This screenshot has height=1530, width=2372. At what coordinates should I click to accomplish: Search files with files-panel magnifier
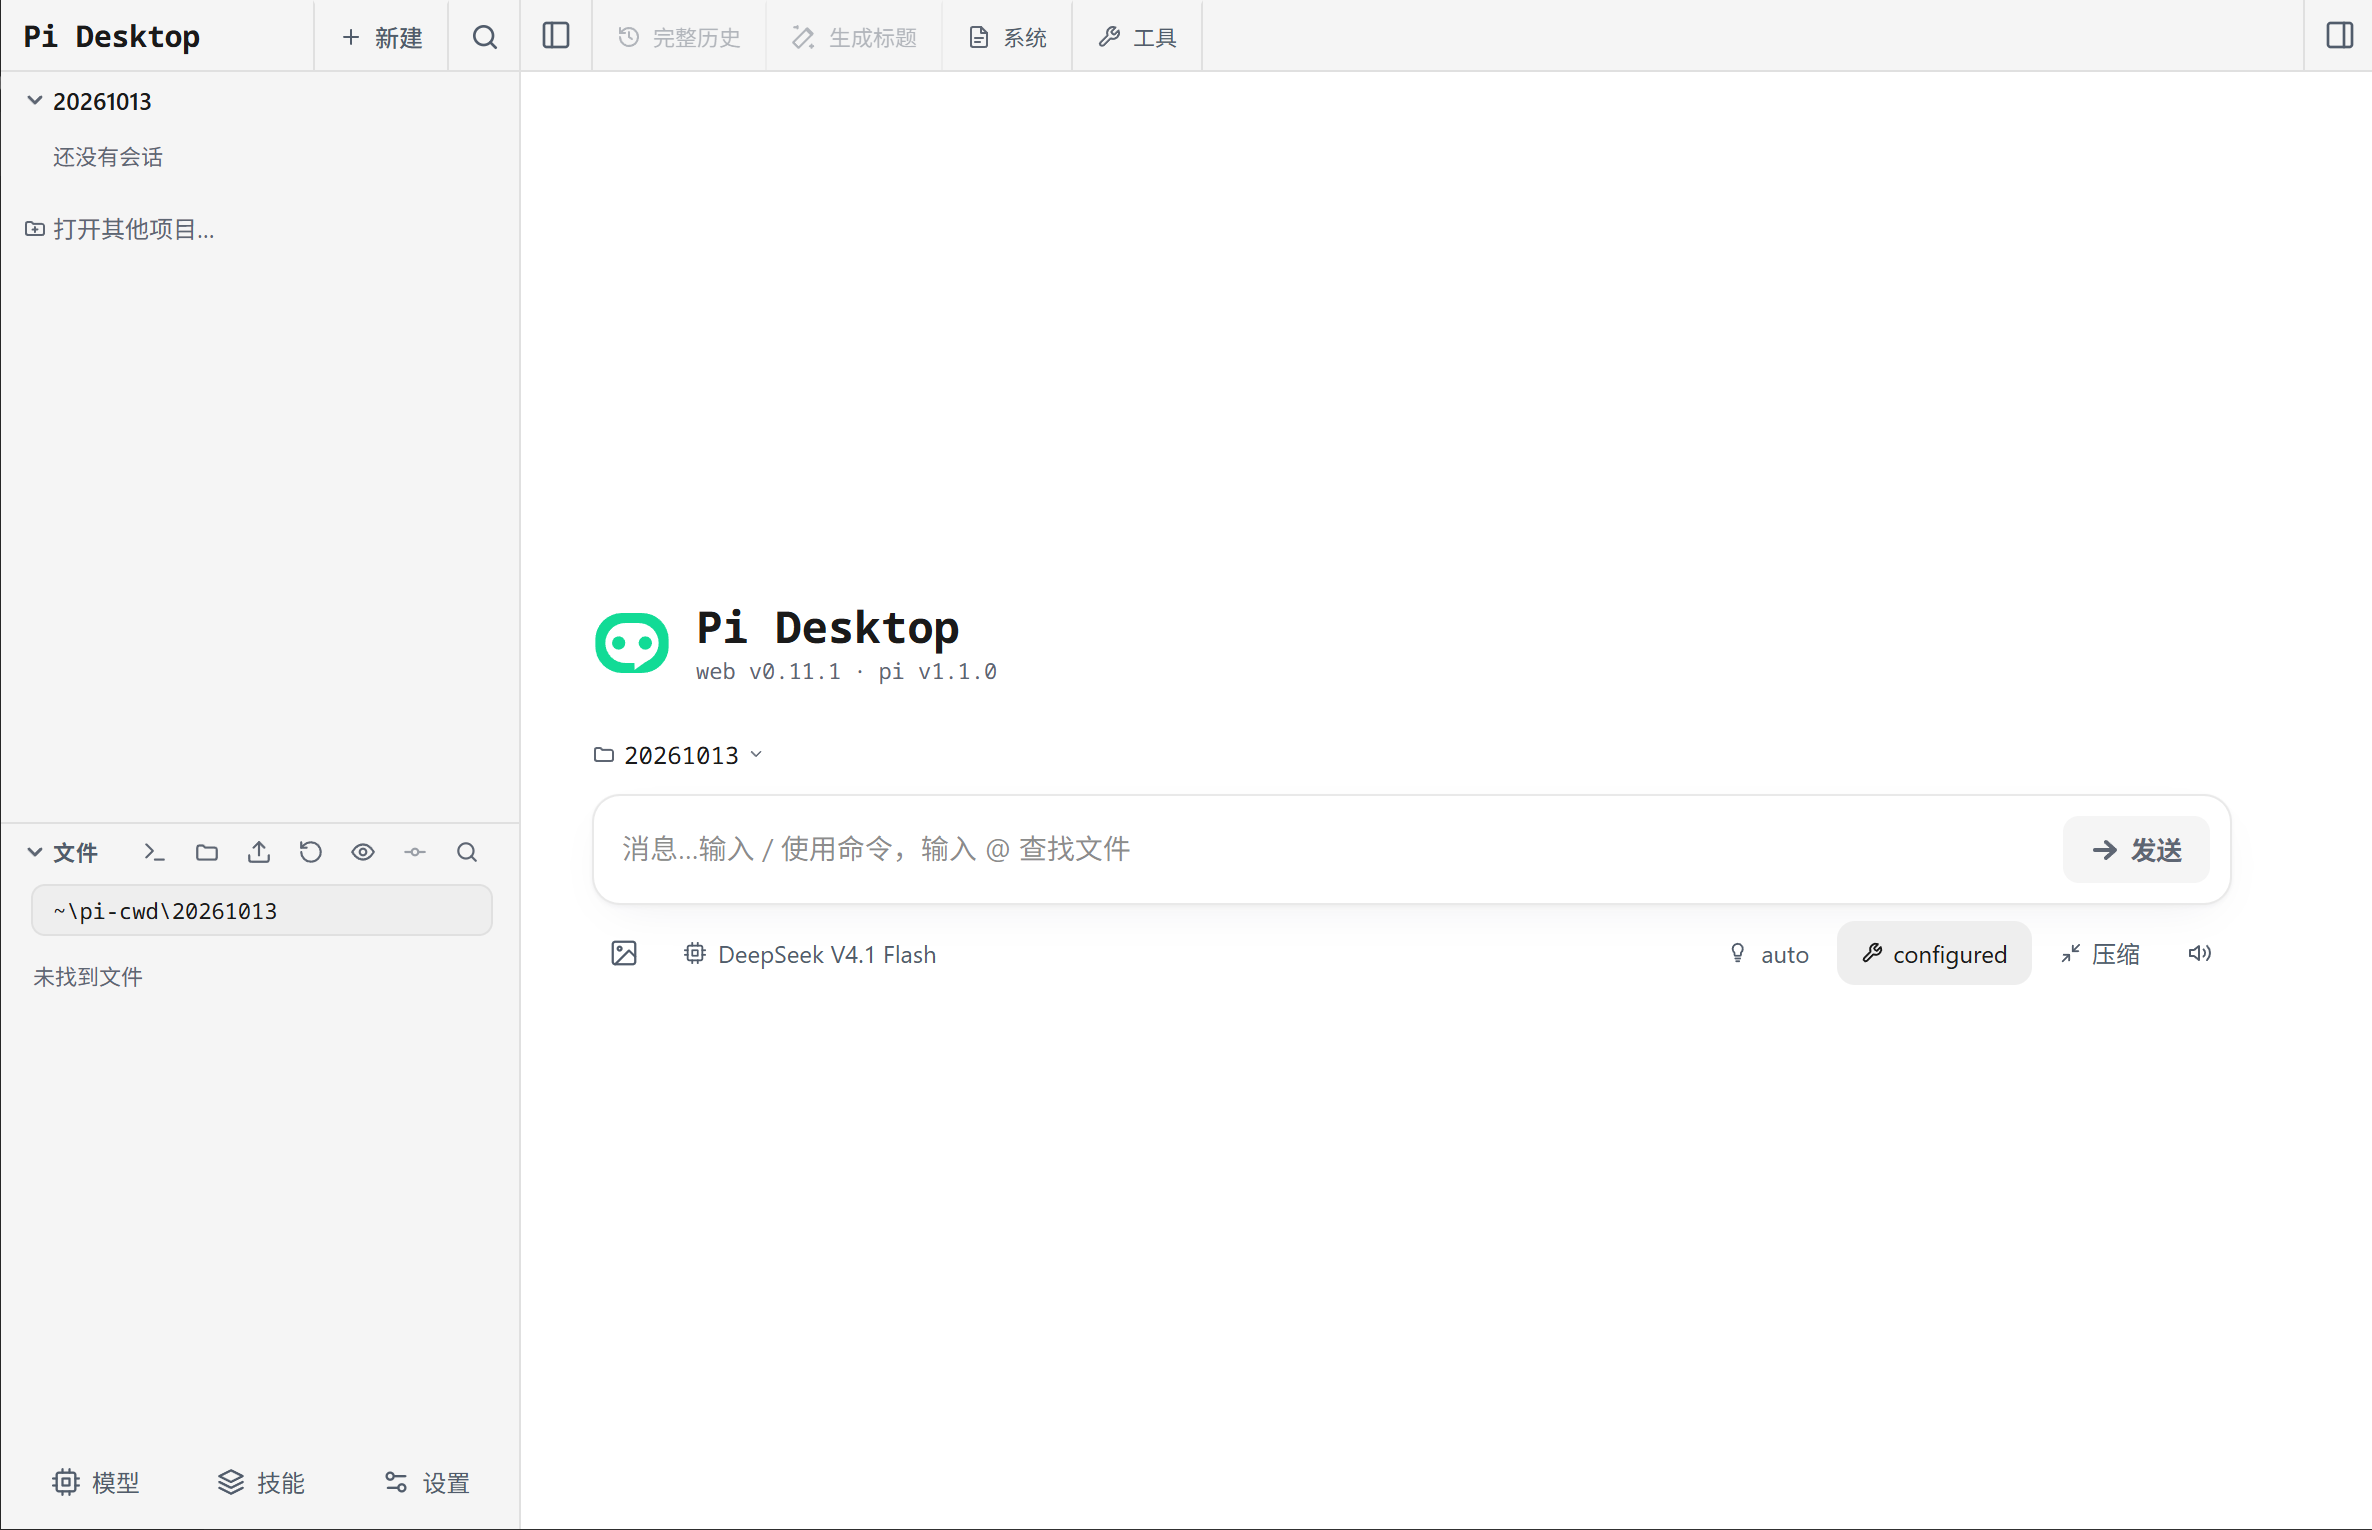pyautogui.click(x=467, y=852)
